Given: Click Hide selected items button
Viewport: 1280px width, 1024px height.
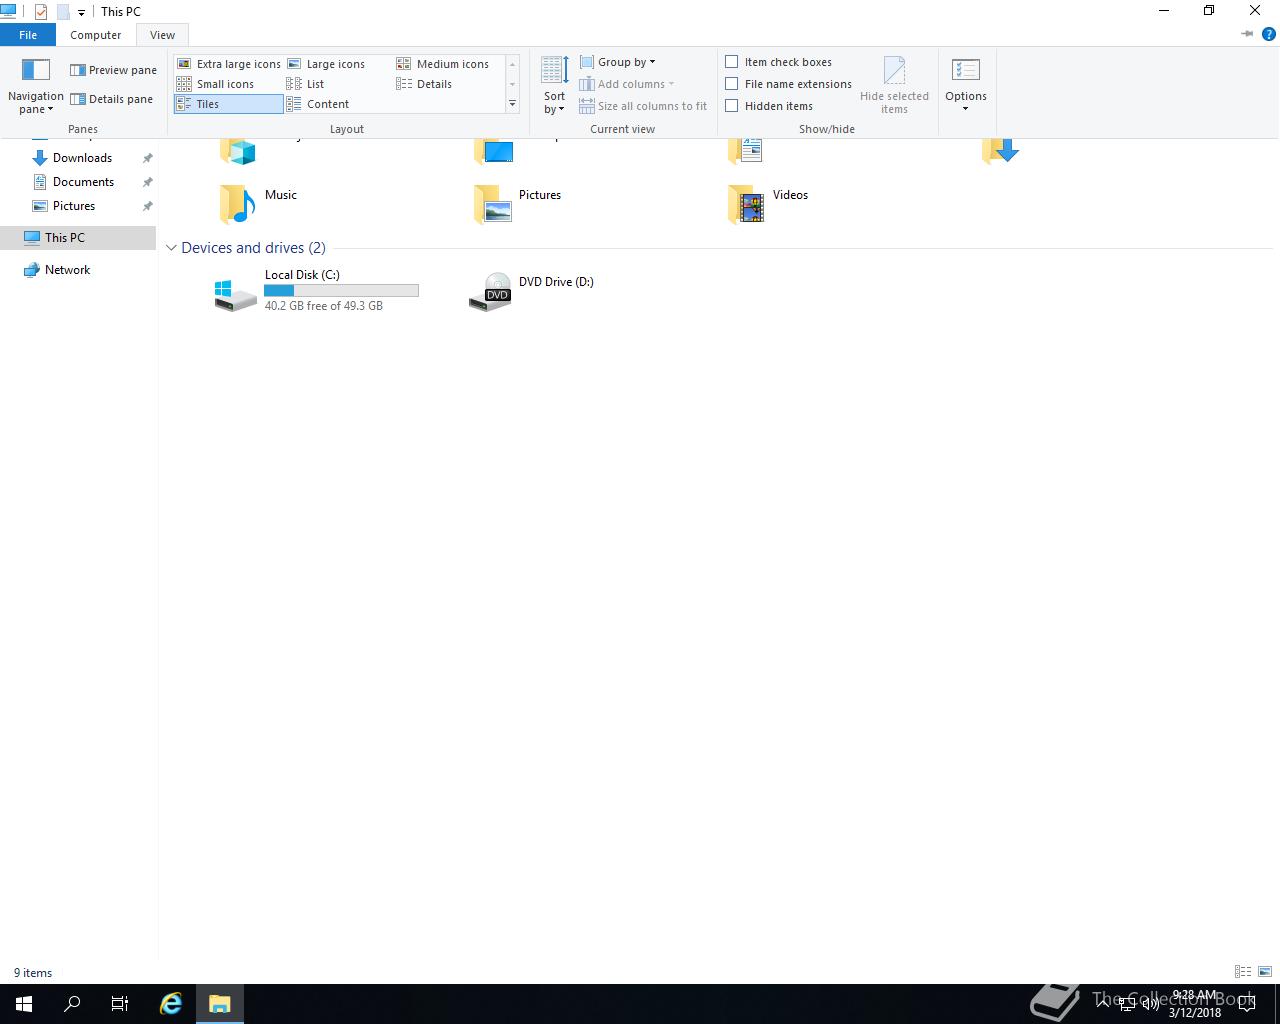Looking at the screenshot, I should point(894,86).
